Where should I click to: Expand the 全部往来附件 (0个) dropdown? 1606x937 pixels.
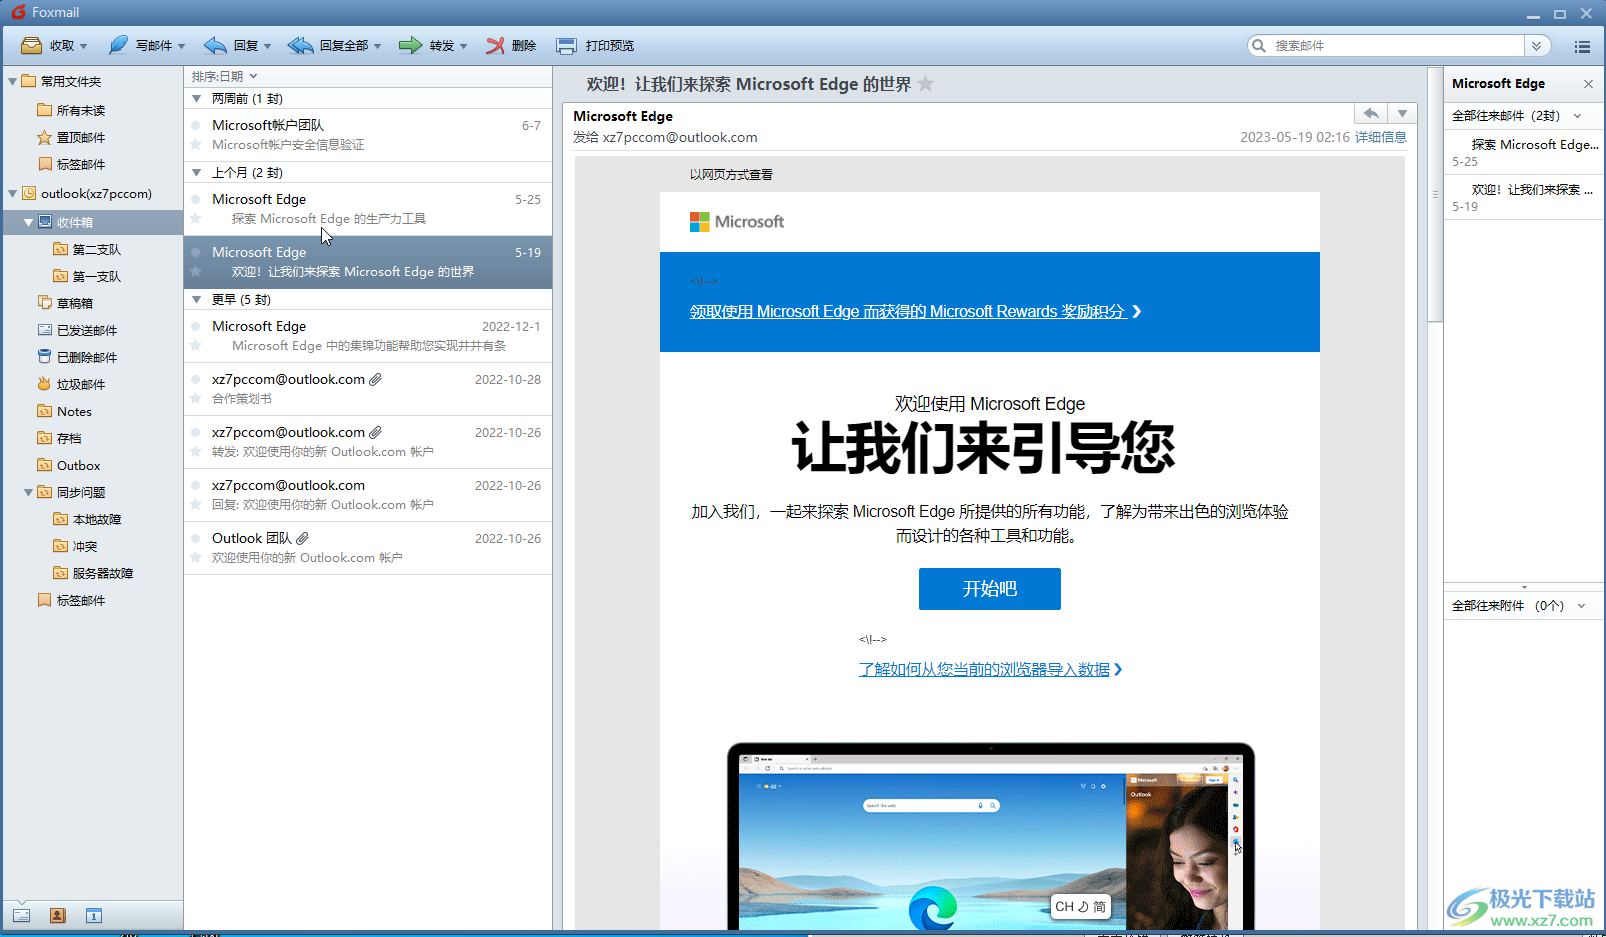pos(1582,606)
